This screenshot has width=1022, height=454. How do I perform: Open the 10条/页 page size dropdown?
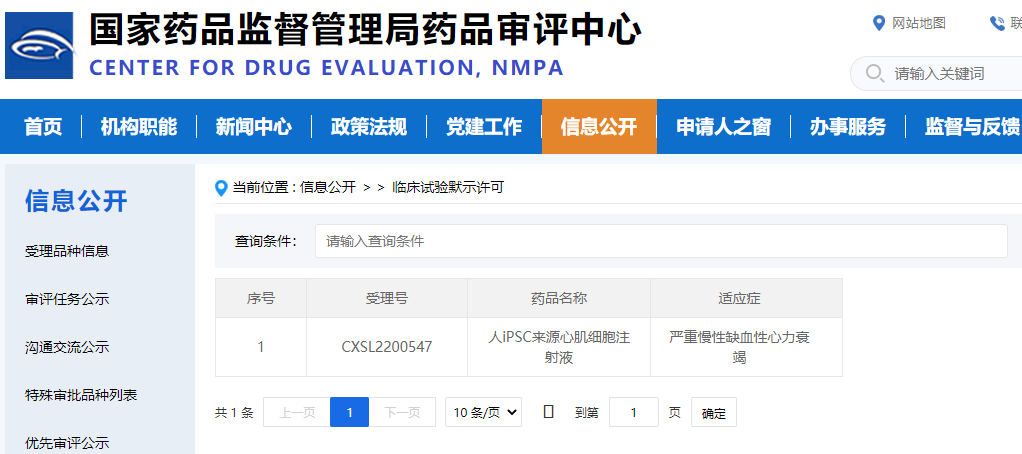pos(484,412)
